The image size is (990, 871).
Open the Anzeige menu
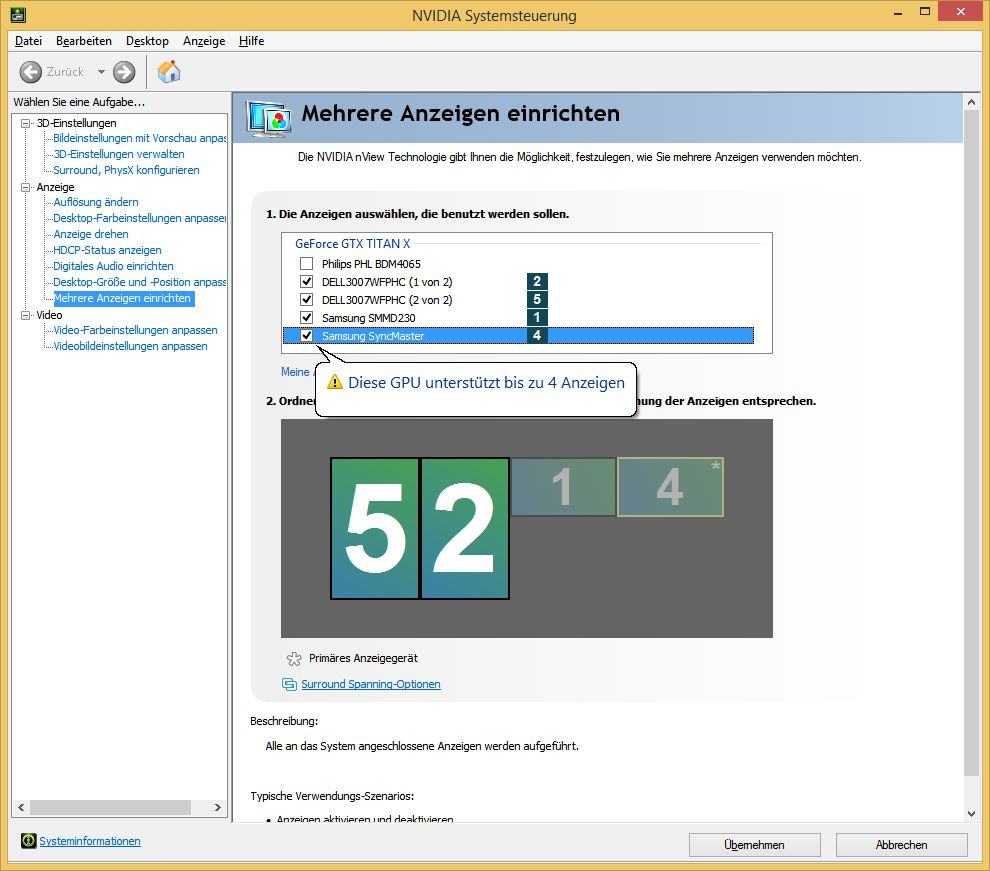[x=204, y=41]
